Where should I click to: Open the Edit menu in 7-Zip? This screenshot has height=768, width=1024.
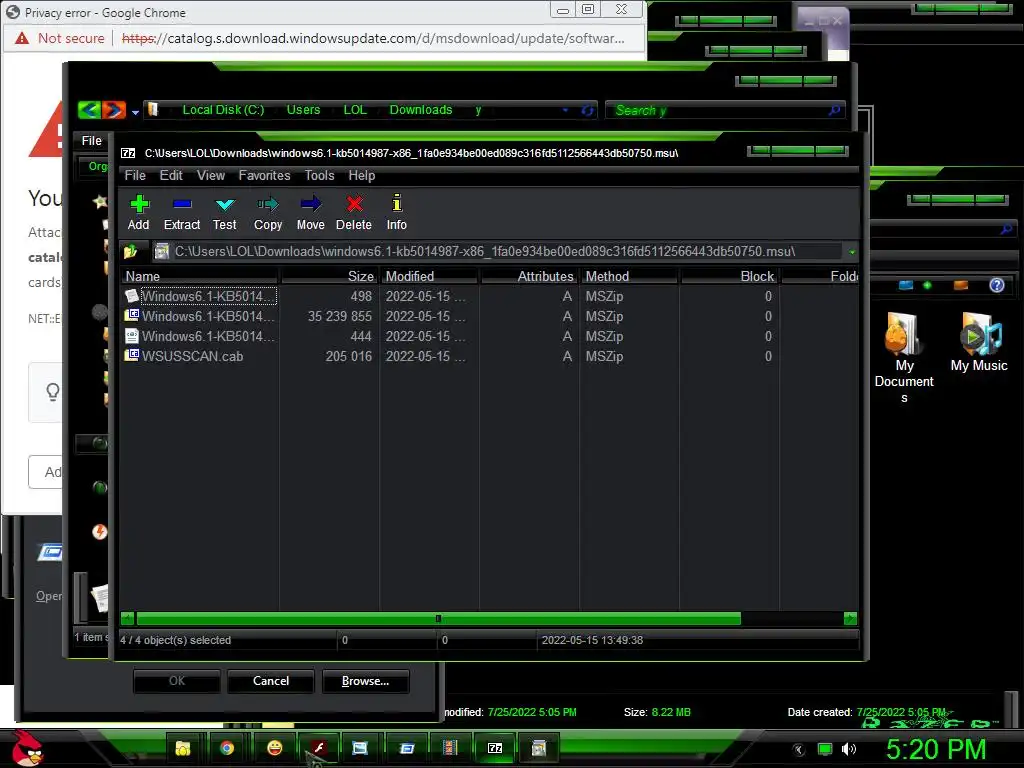tap(171, 176)
